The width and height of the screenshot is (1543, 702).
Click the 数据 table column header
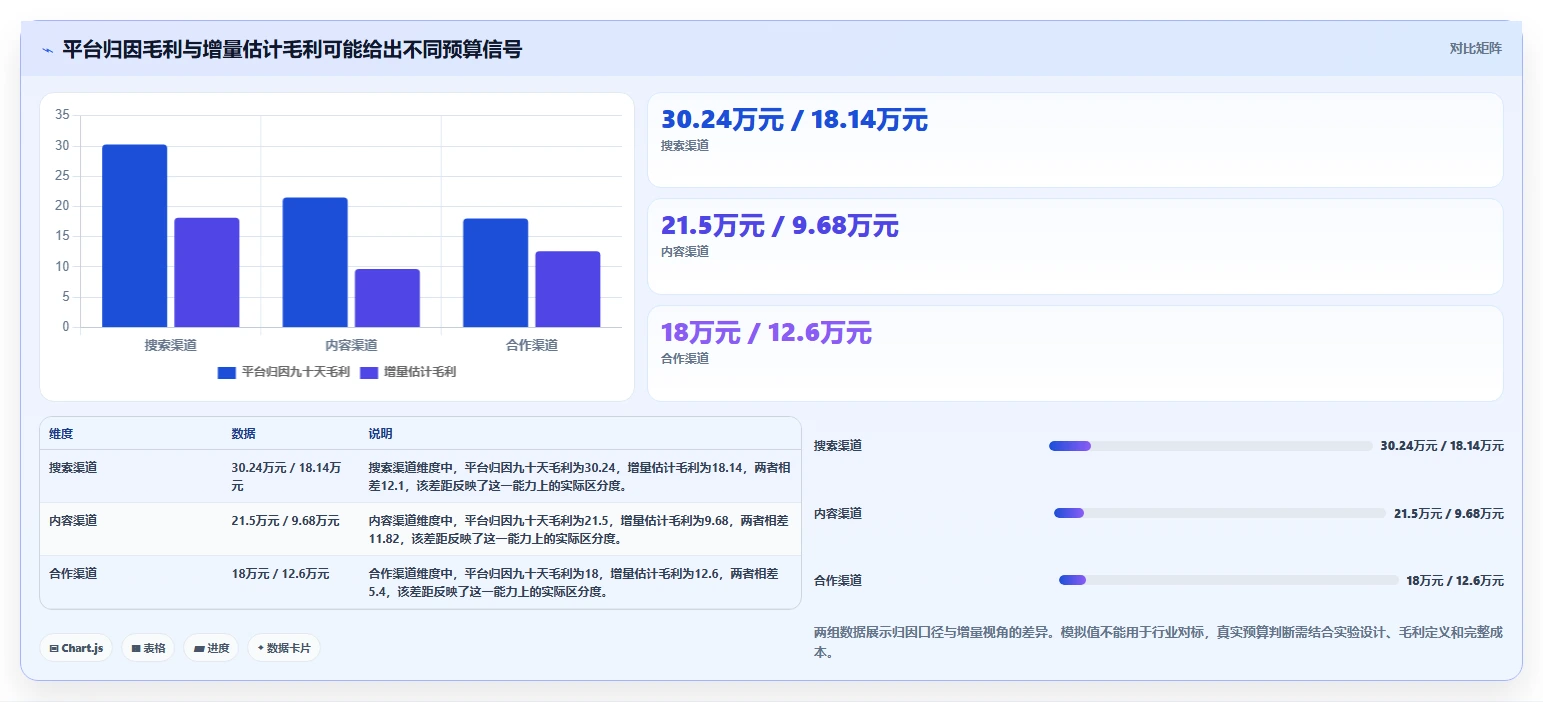click(x=244, y=434)
